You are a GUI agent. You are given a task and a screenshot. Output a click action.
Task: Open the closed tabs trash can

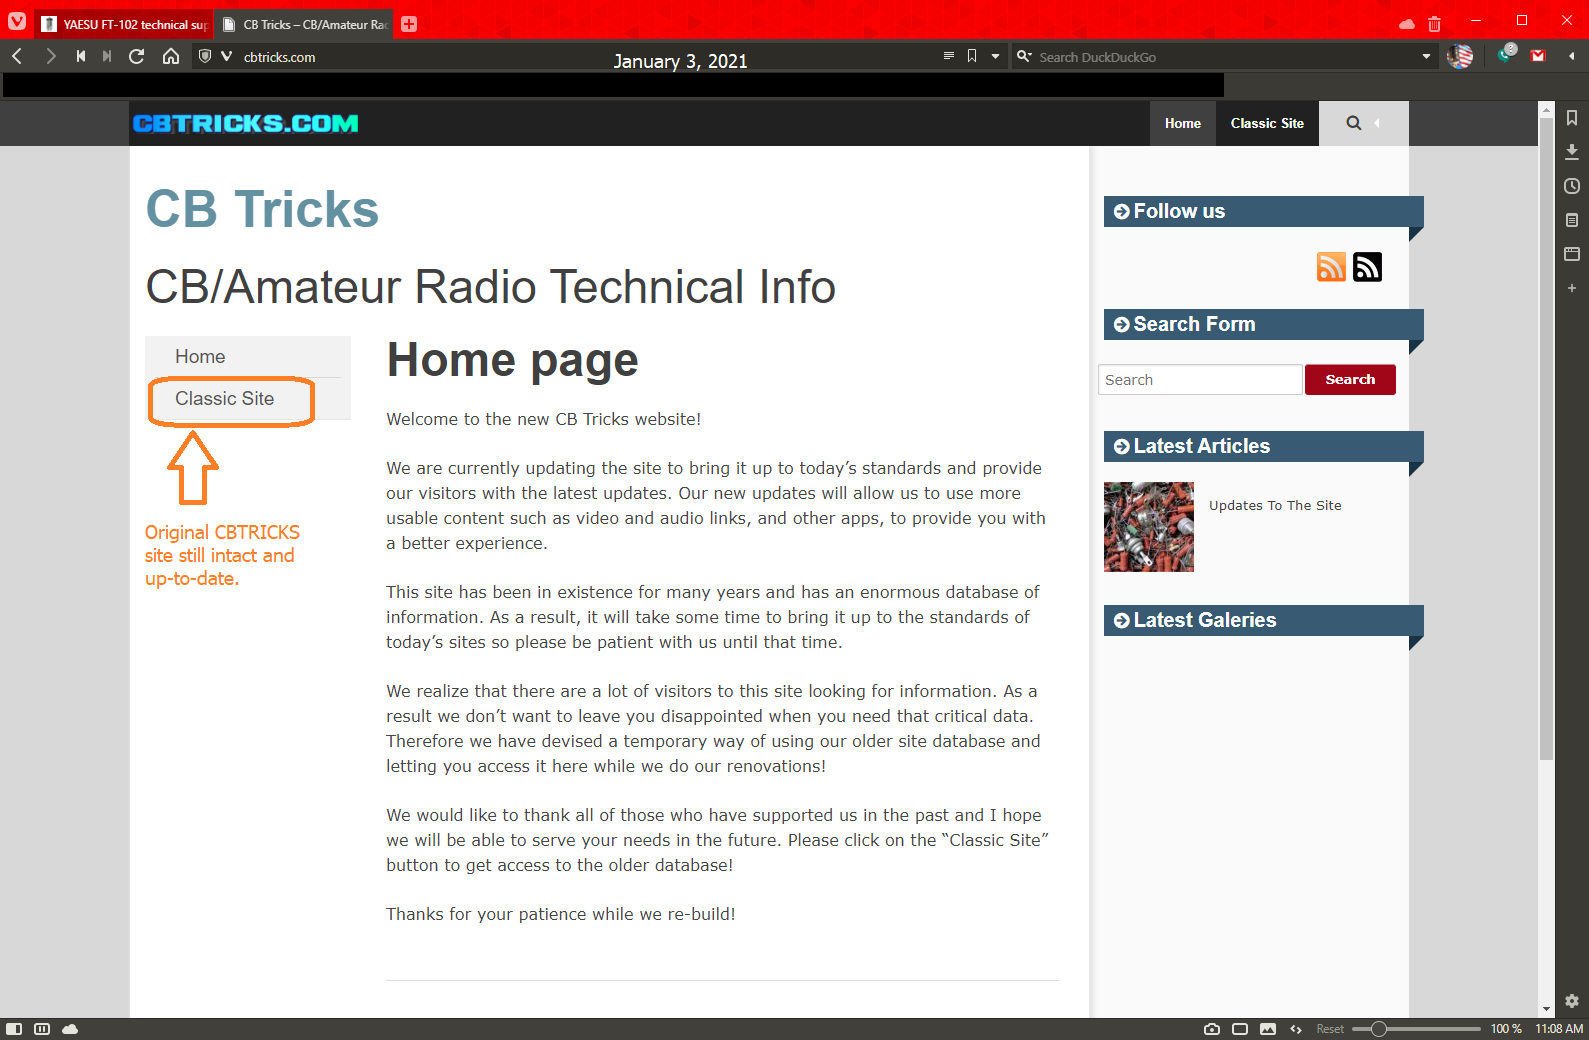pyautogui.click(x=1434, y=24)
